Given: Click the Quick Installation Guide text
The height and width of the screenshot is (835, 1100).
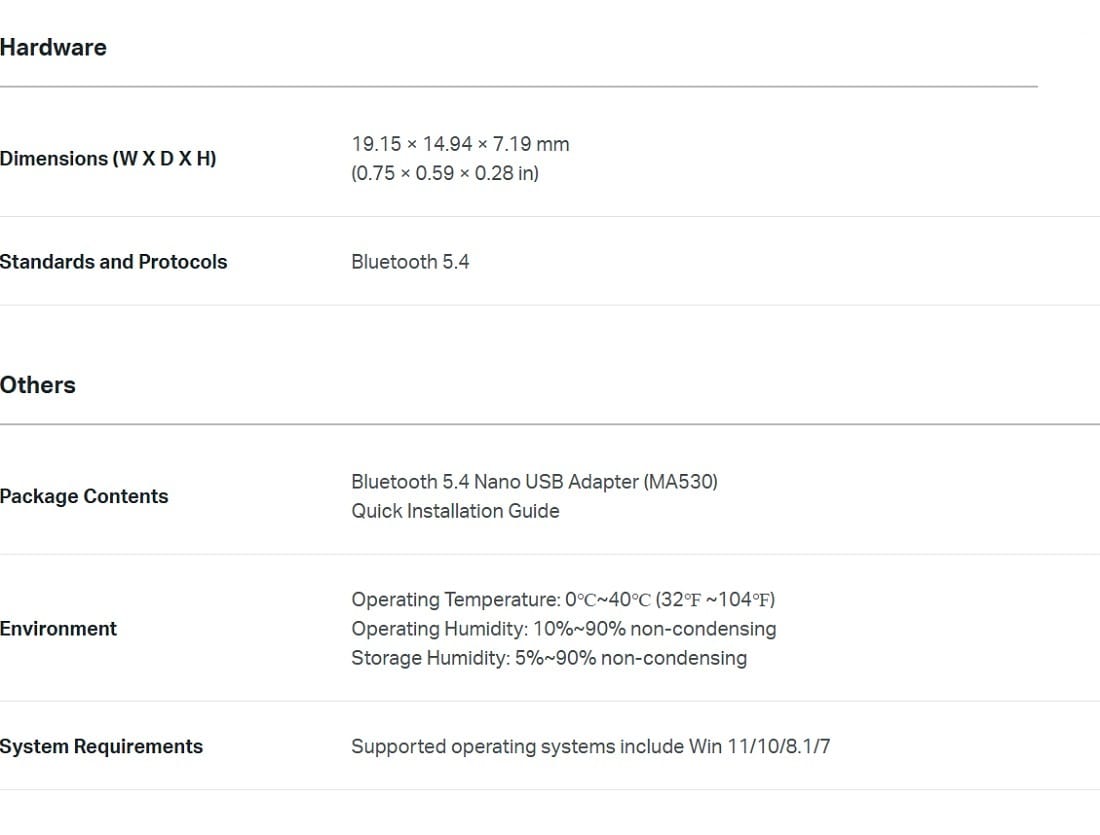Looking at the screenshot, I should tap(455, 511).
